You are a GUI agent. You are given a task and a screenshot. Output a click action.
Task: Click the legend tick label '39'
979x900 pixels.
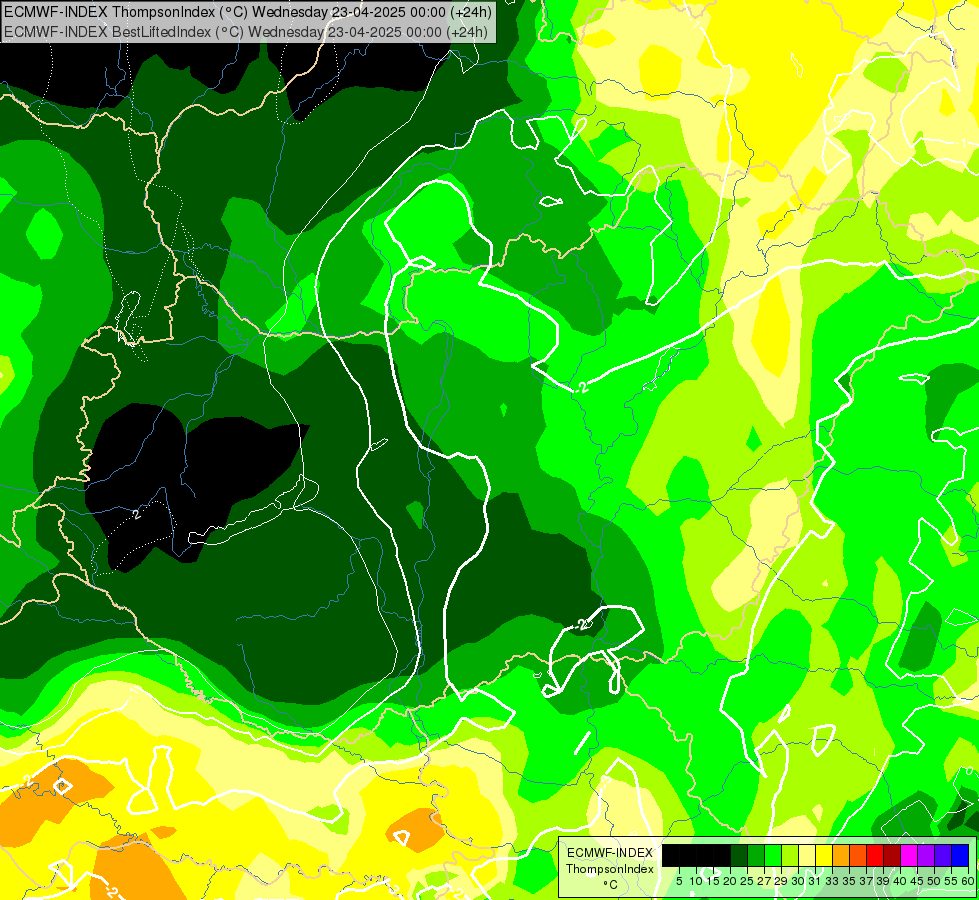883,881
